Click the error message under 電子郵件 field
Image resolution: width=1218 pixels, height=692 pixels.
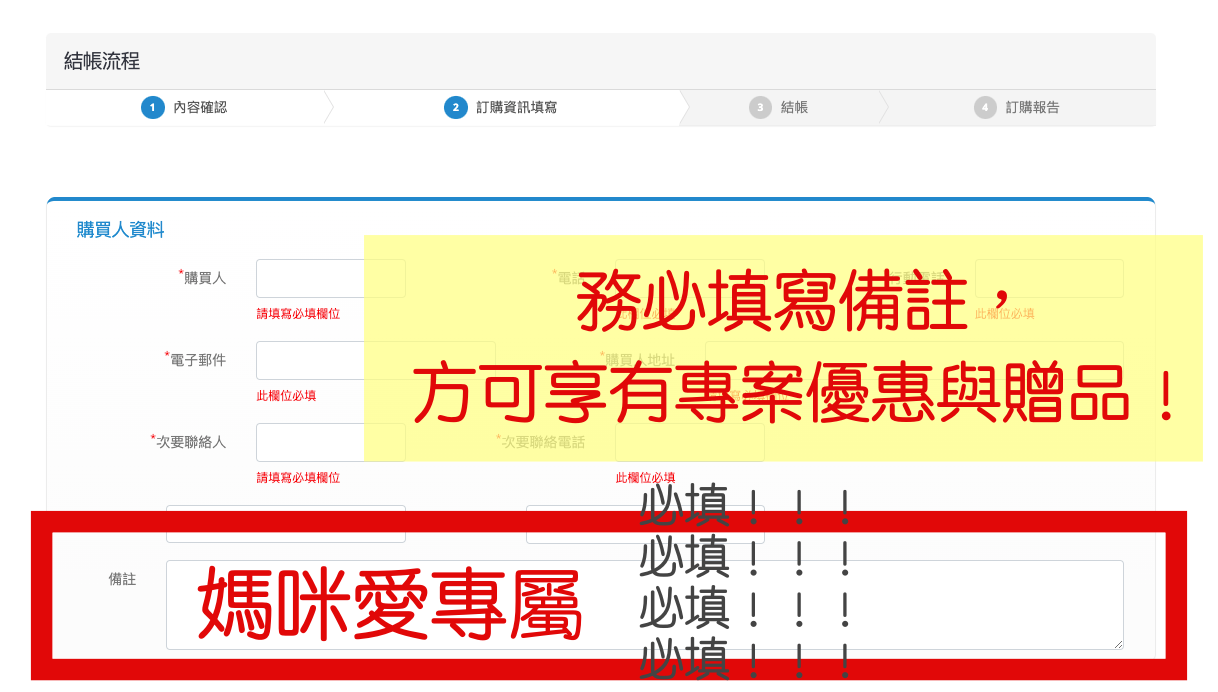coord(286,396)
